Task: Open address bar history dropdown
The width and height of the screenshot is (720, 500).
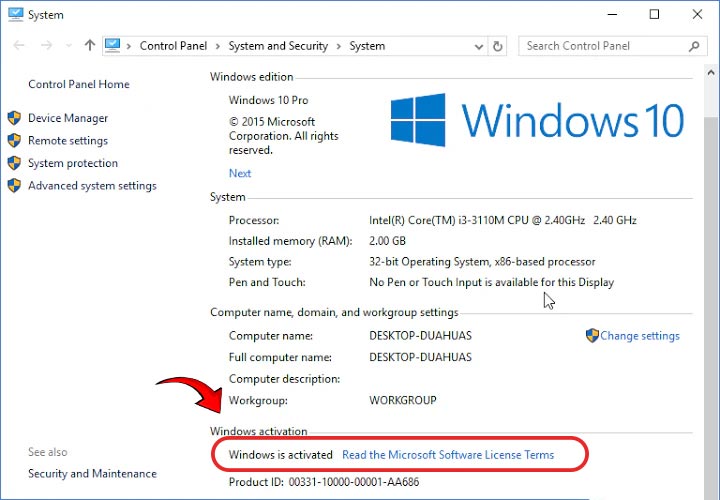Action: point(478,46)
